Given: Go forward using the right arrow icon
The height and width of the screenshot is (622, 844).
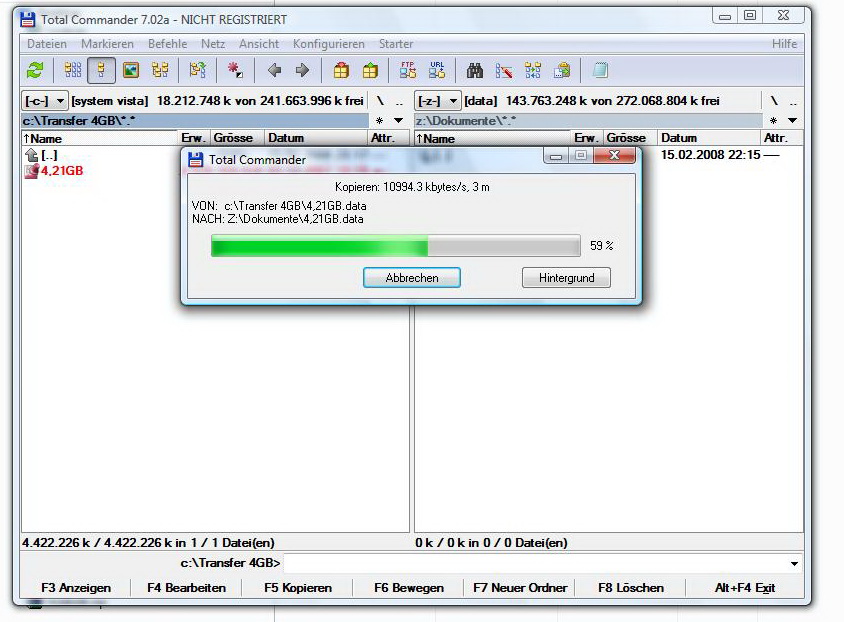Looking at the screenshot, I should click(x=303, y=70).
